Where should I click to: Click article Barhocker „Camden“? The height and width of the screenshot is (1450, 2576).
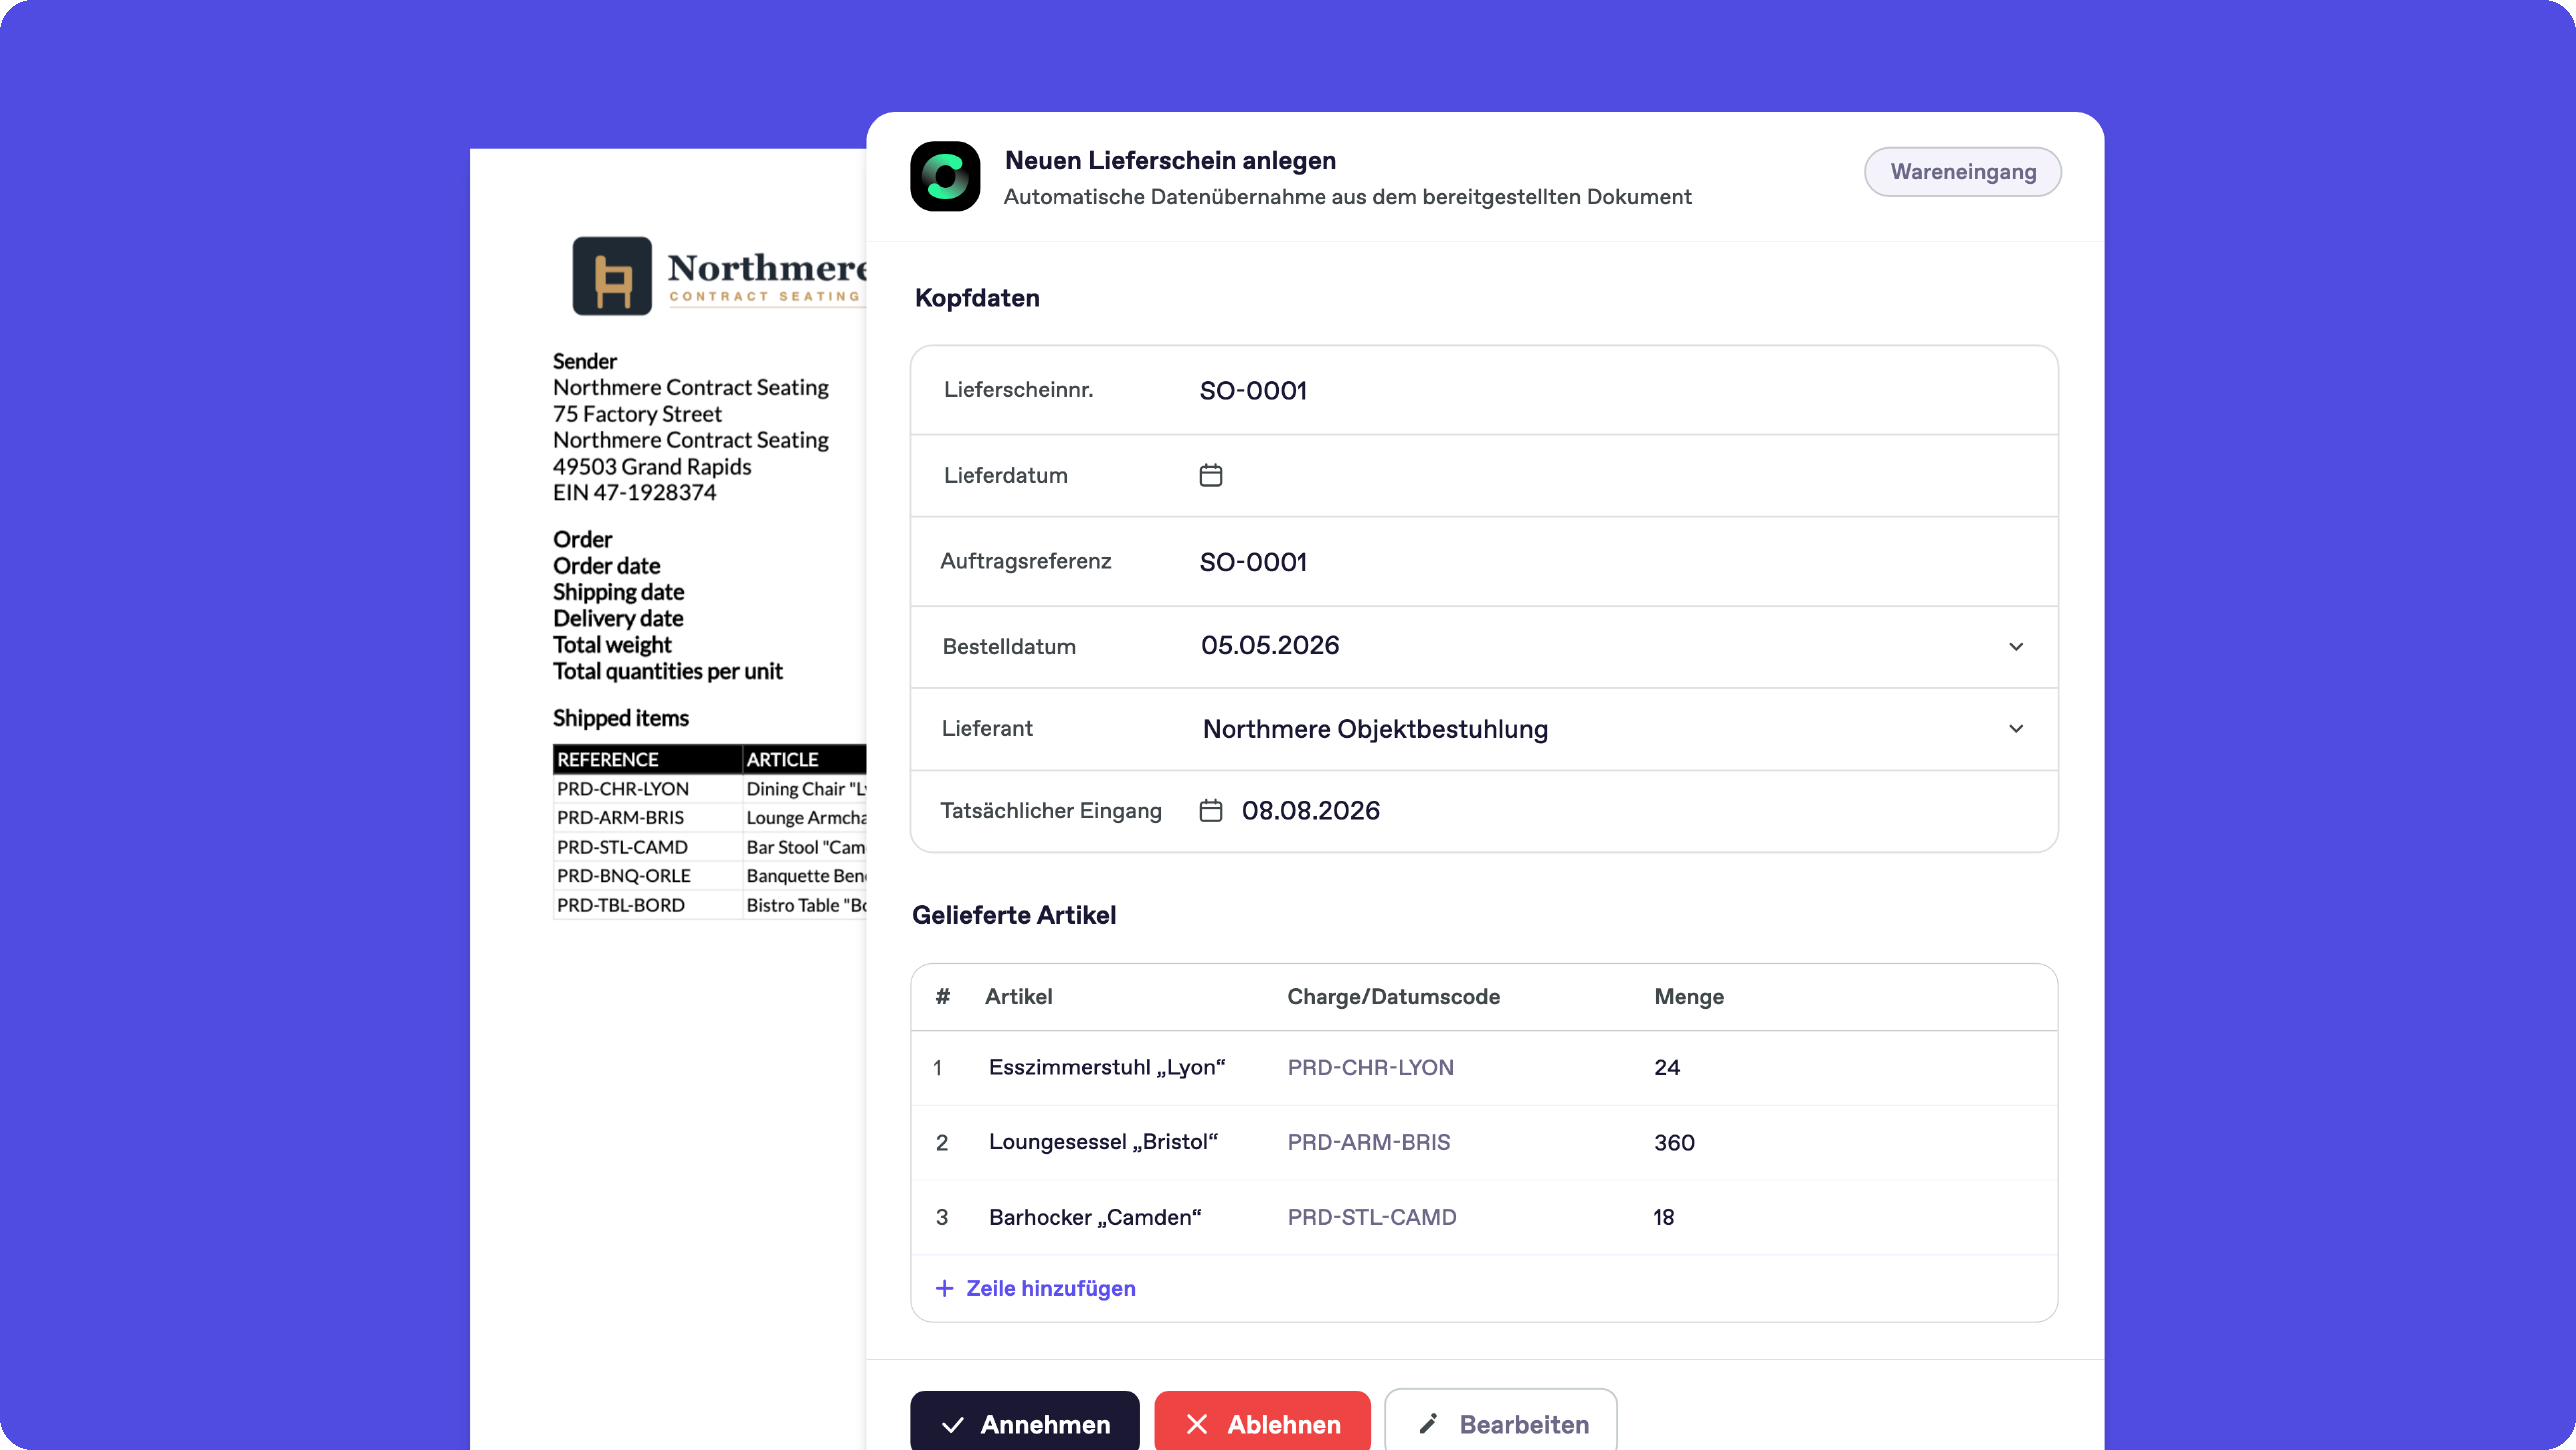(1095, 1217)
